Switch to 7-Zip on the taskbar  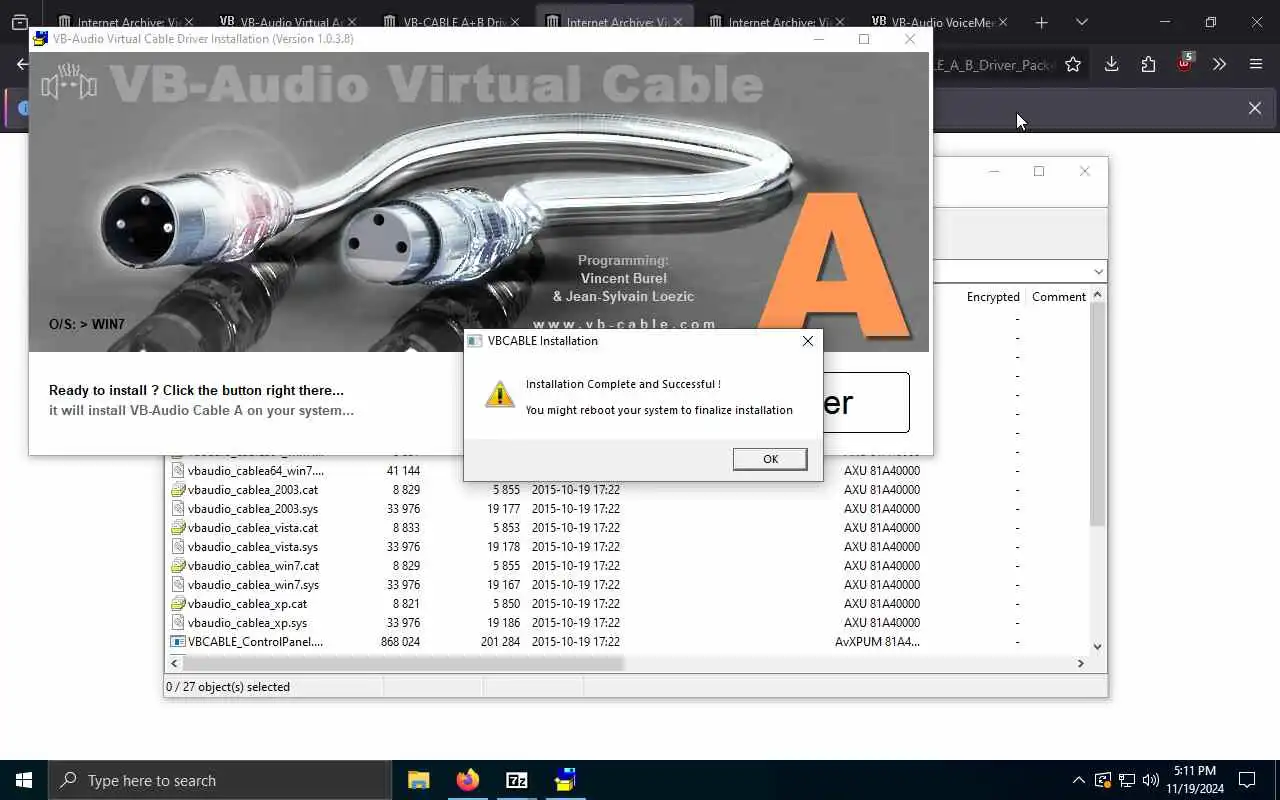click(517, 780)
